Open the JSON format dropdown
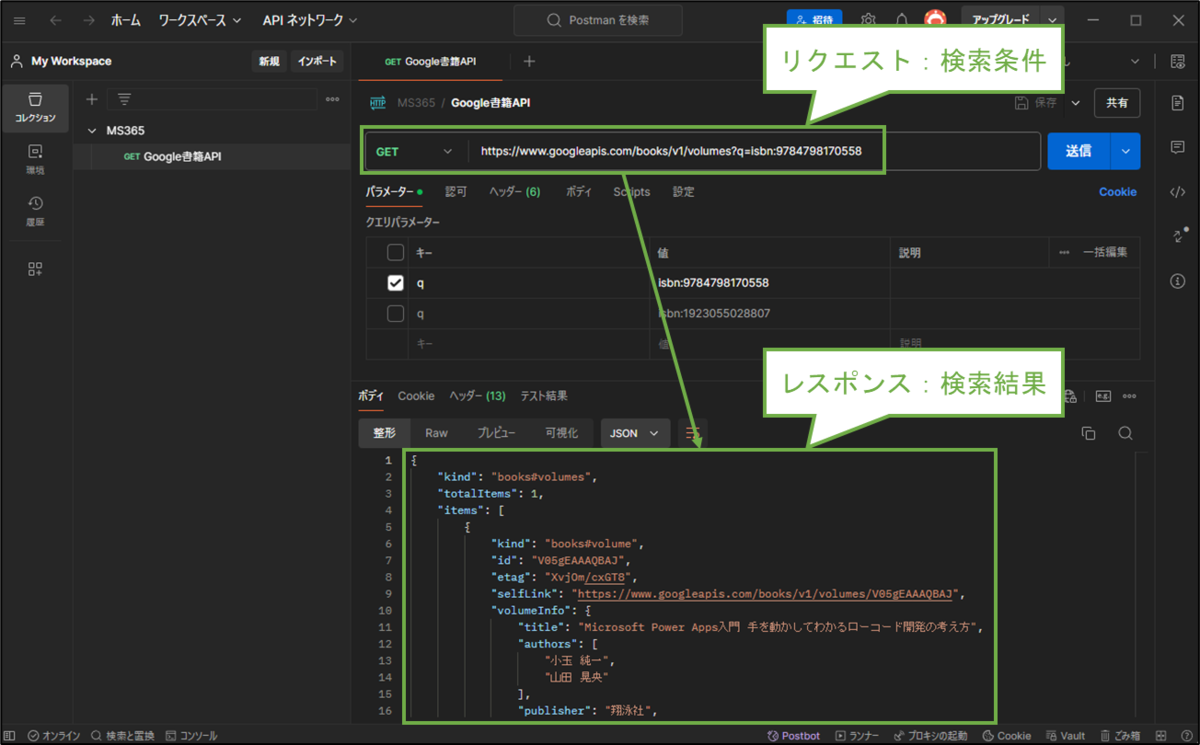The width and height of the screenshot is (1200, 745). [x=635, y=433]
